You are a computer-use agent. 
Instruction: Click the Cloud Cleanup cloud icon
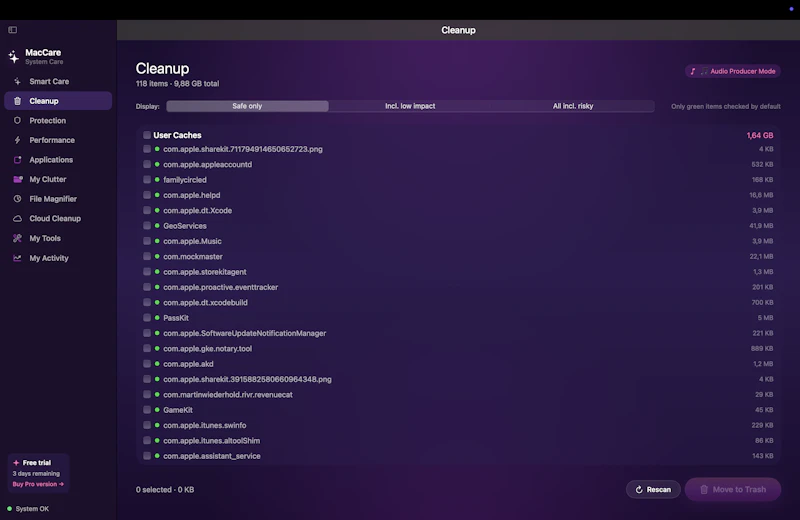(17, 218)
